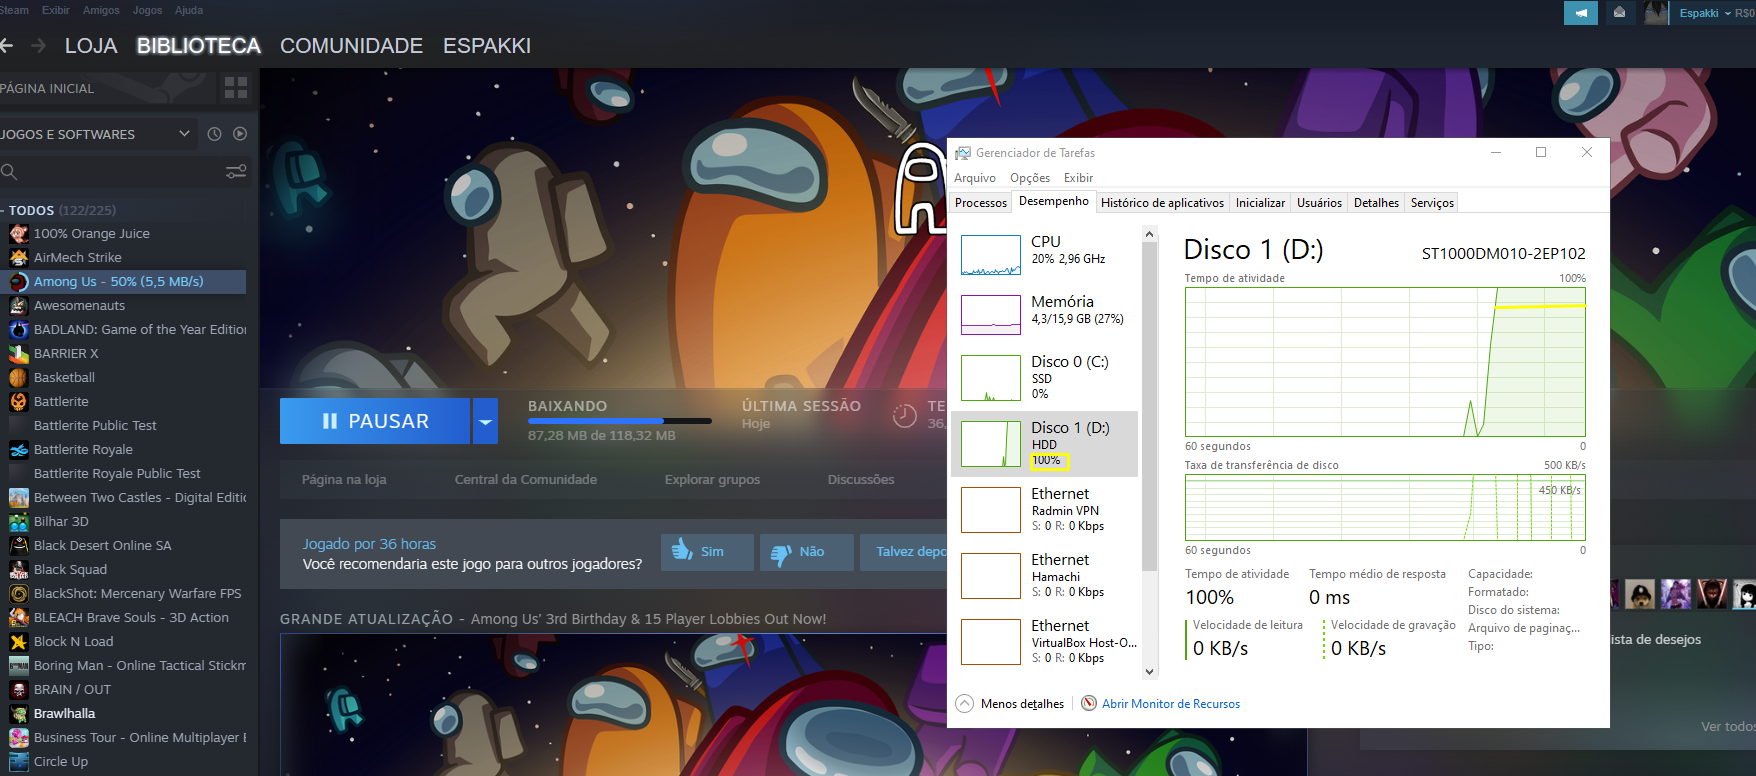
Task: Open the Jogos menu
Action: coord(147,10)
